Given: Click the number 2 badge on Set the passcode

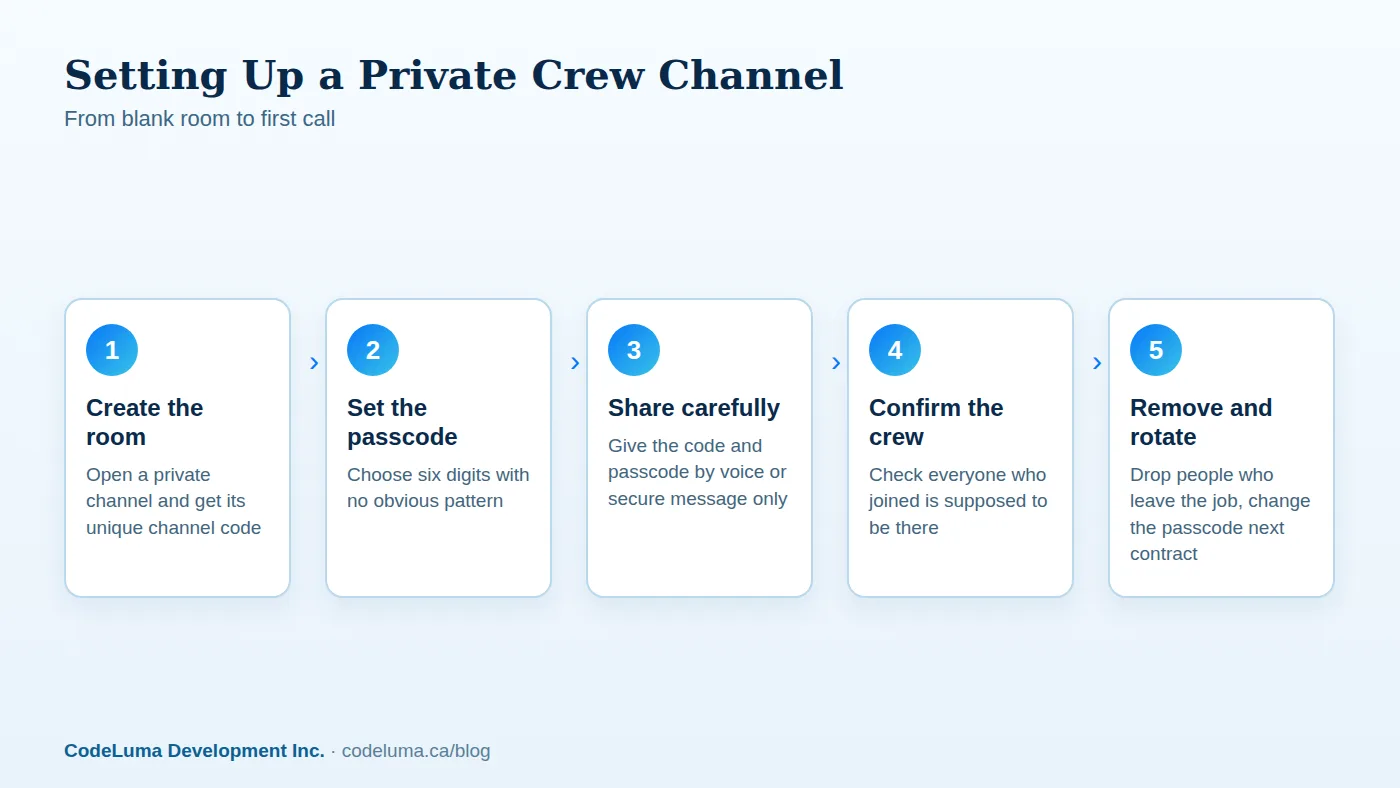Looking at the screenshot, I should pos(373,350).
